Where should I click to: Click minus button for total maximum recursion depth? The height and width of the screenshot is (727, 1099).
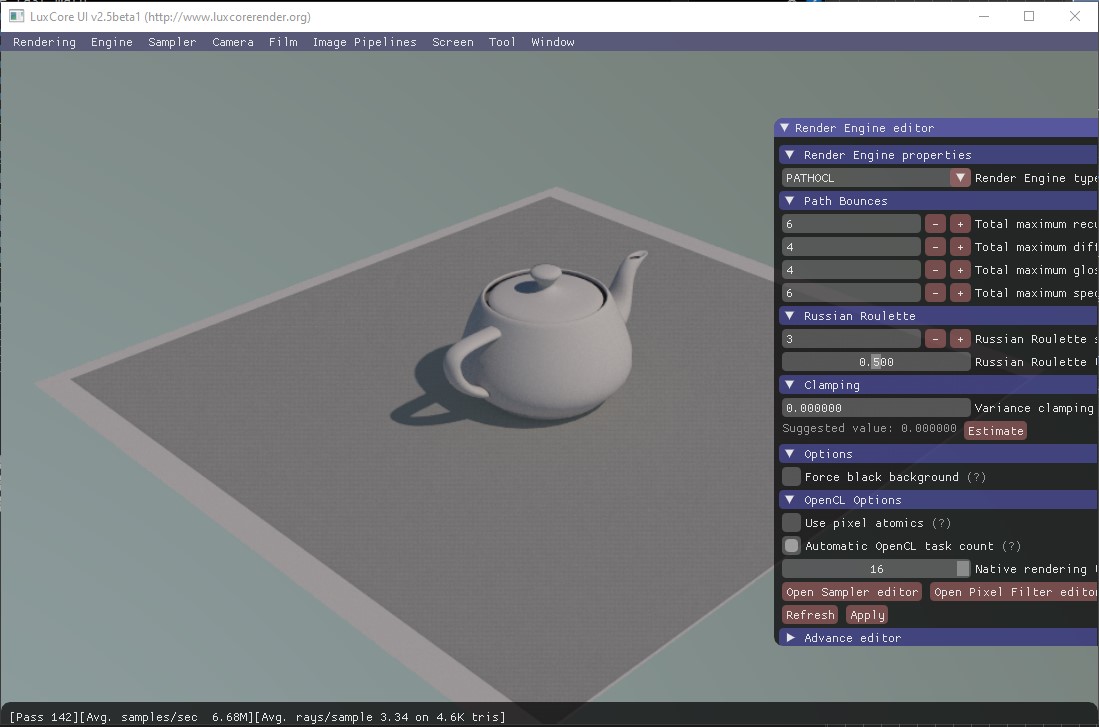[935, 224]
